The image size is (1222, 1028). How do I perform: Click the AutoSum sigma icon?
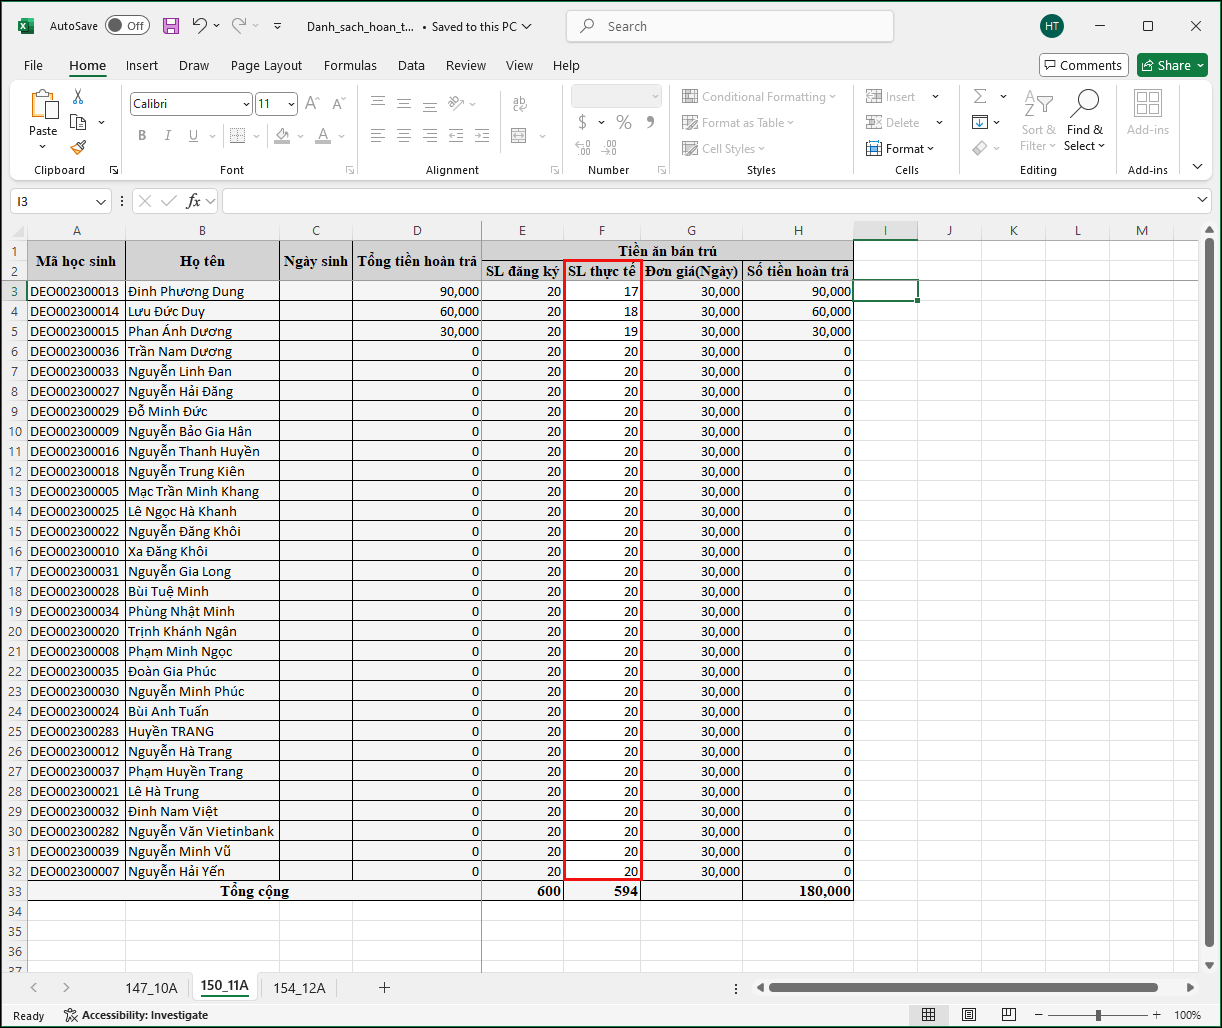click(980, 96)
